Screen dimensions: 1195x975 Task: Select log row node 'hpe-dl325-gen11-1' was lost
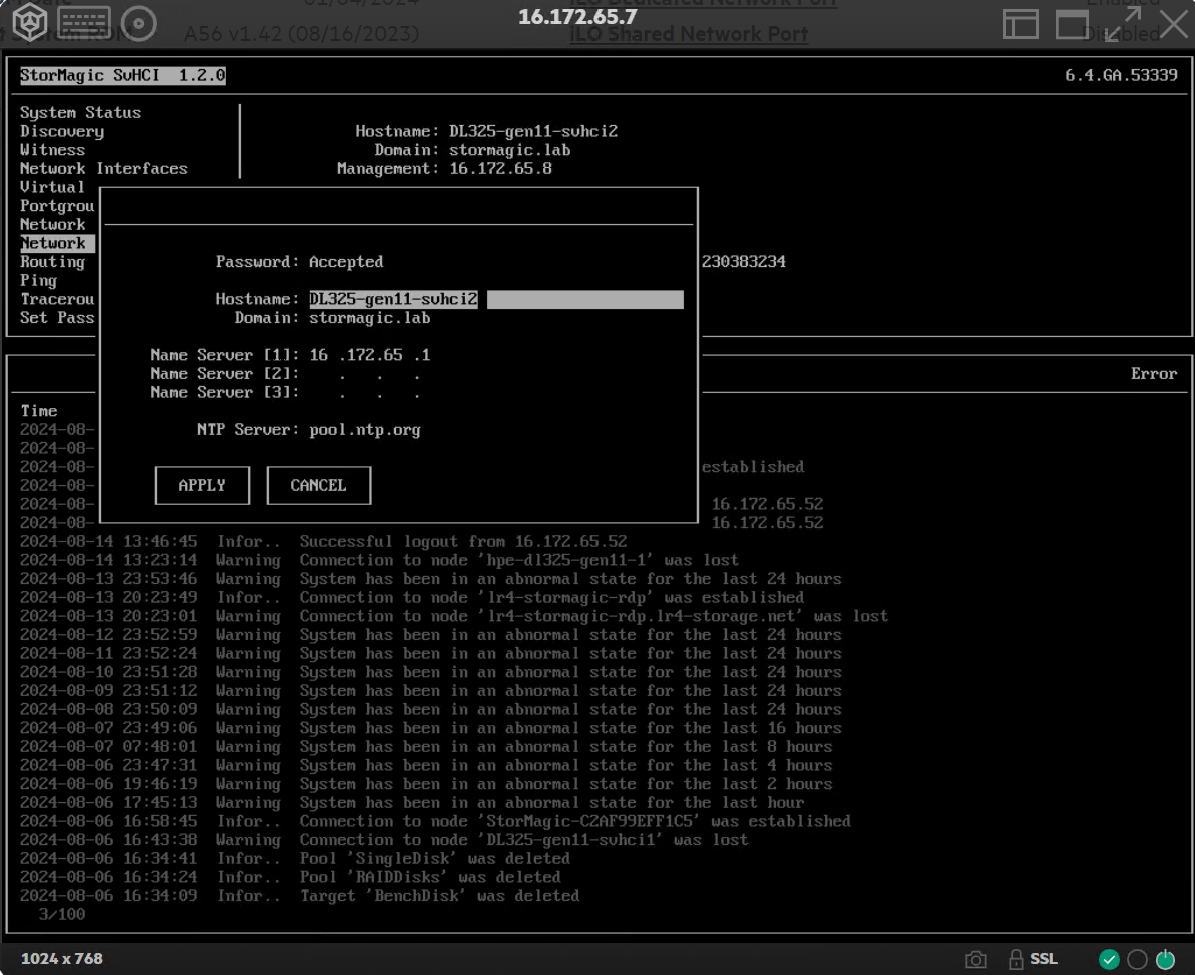pyautogui.click(x=380, y=560)
